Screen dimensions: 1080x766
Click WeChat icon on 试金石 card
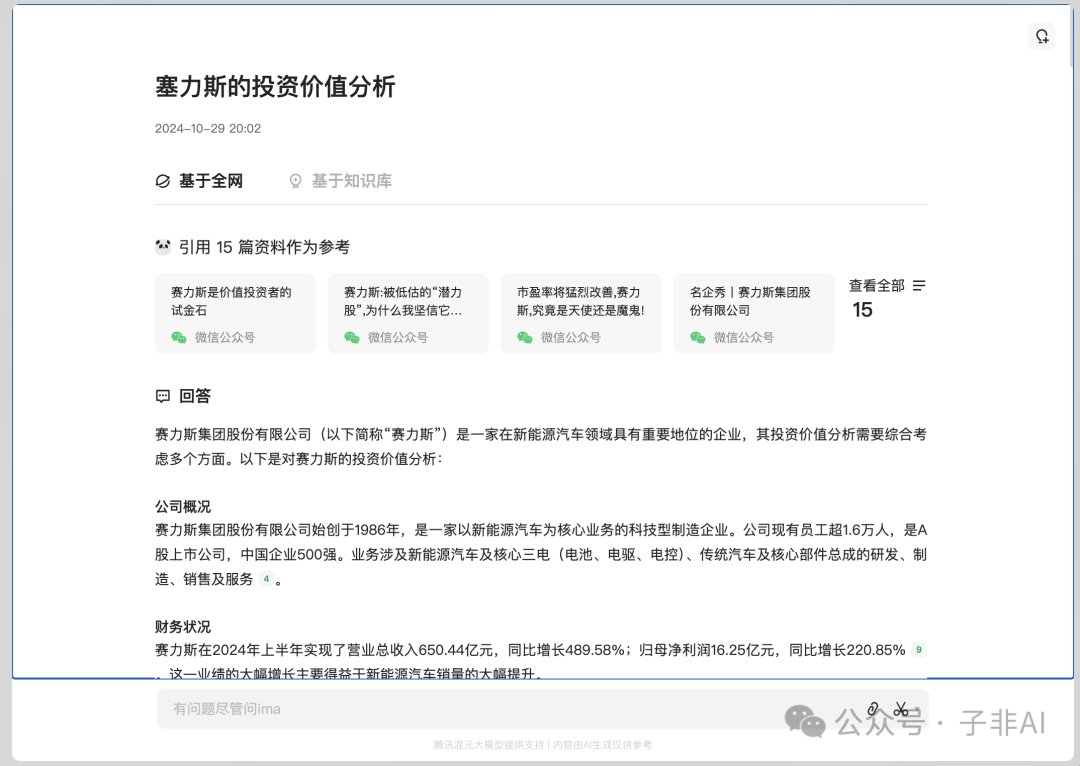click(x=179, y=338)
